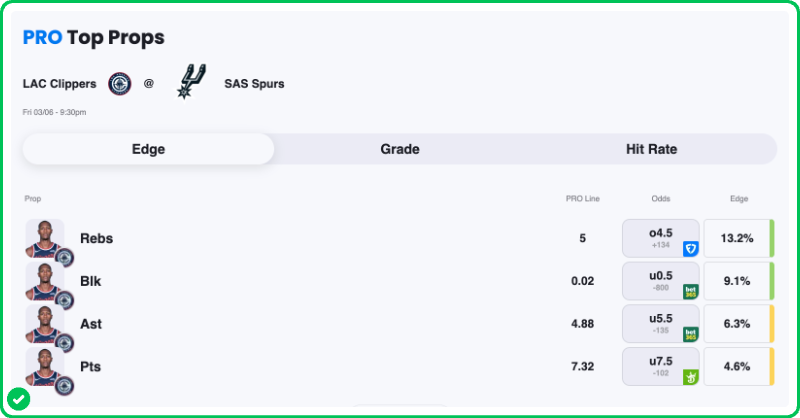
Task: Click the San Antonio Spurs logo
Action: coord(190,82)
